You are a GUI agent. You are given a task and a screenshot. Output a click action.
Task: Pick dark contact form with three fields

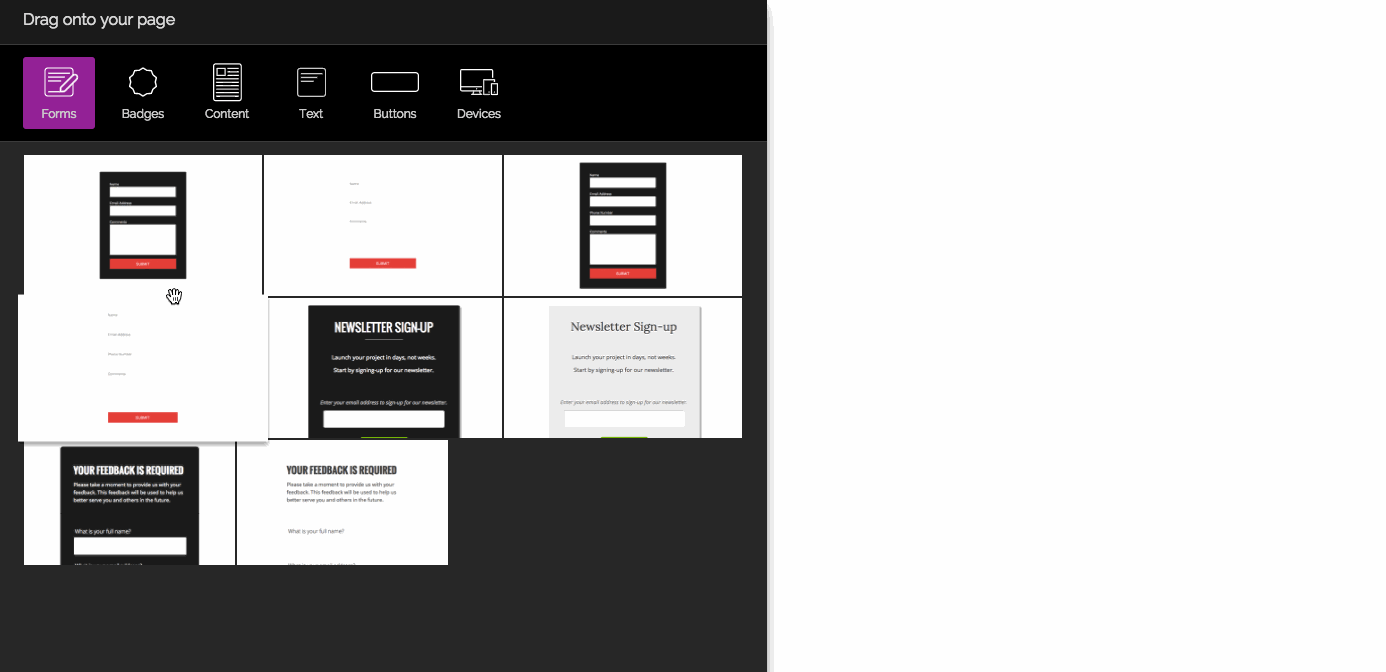coord(143,224)
